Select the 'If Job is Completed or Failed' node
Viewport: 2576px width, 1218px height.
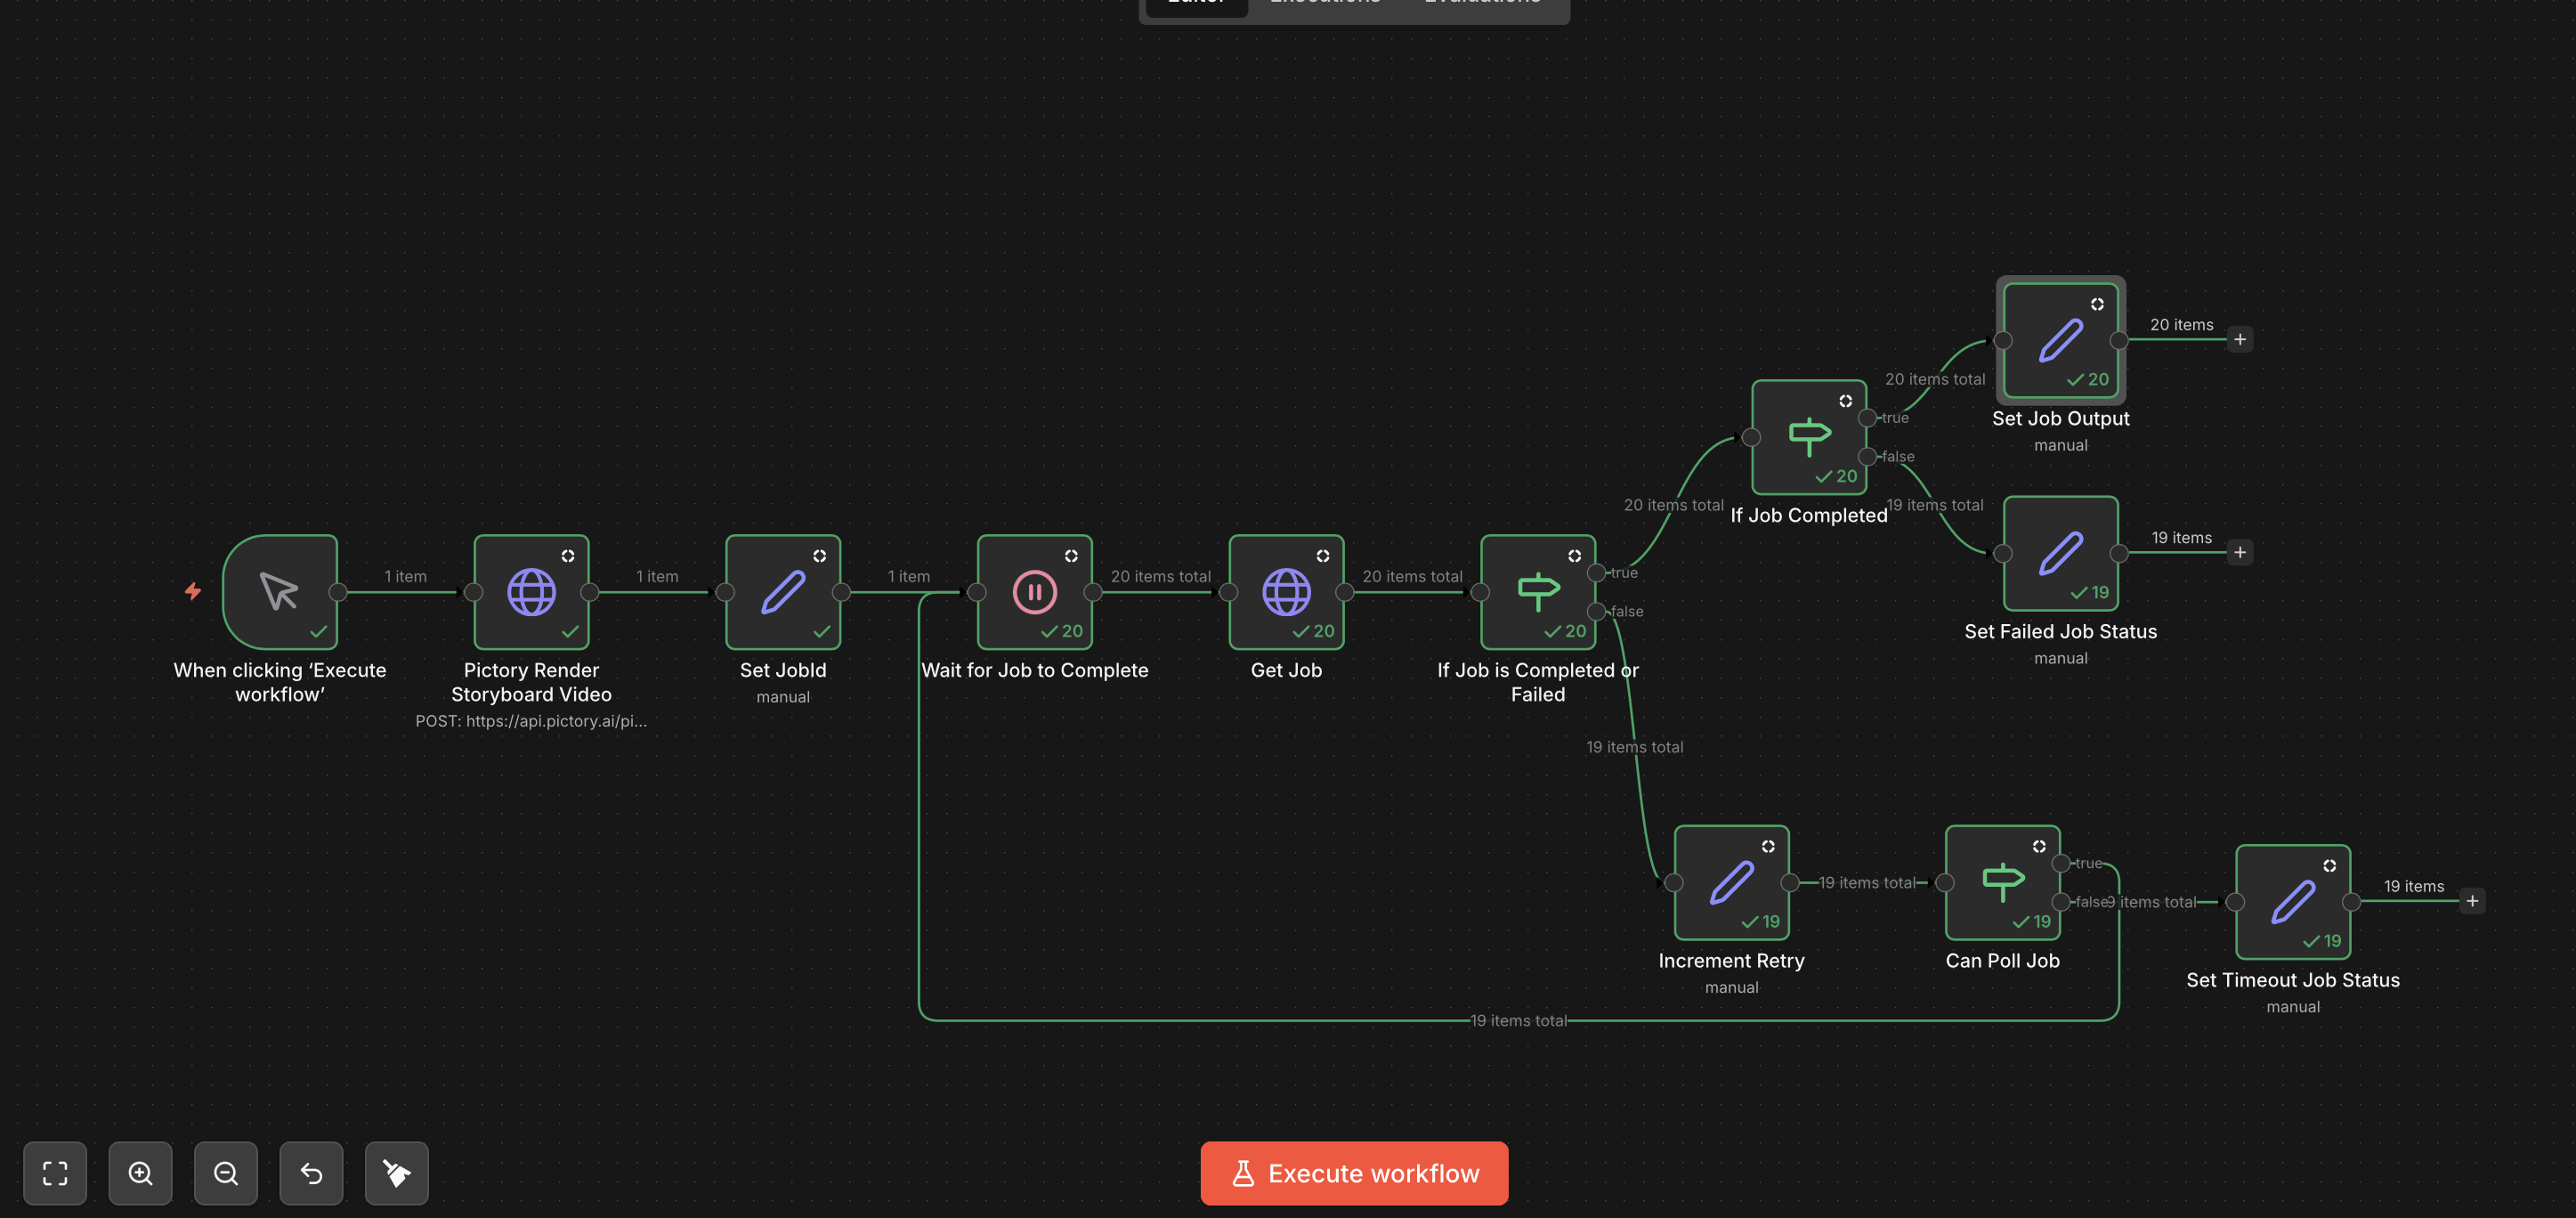tap(1537, 592)
